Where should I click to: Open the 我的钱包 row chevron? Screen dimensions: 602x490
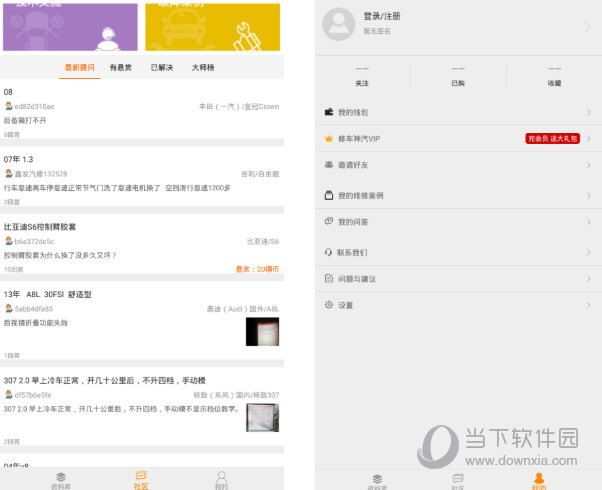click(x=589, y=112)
